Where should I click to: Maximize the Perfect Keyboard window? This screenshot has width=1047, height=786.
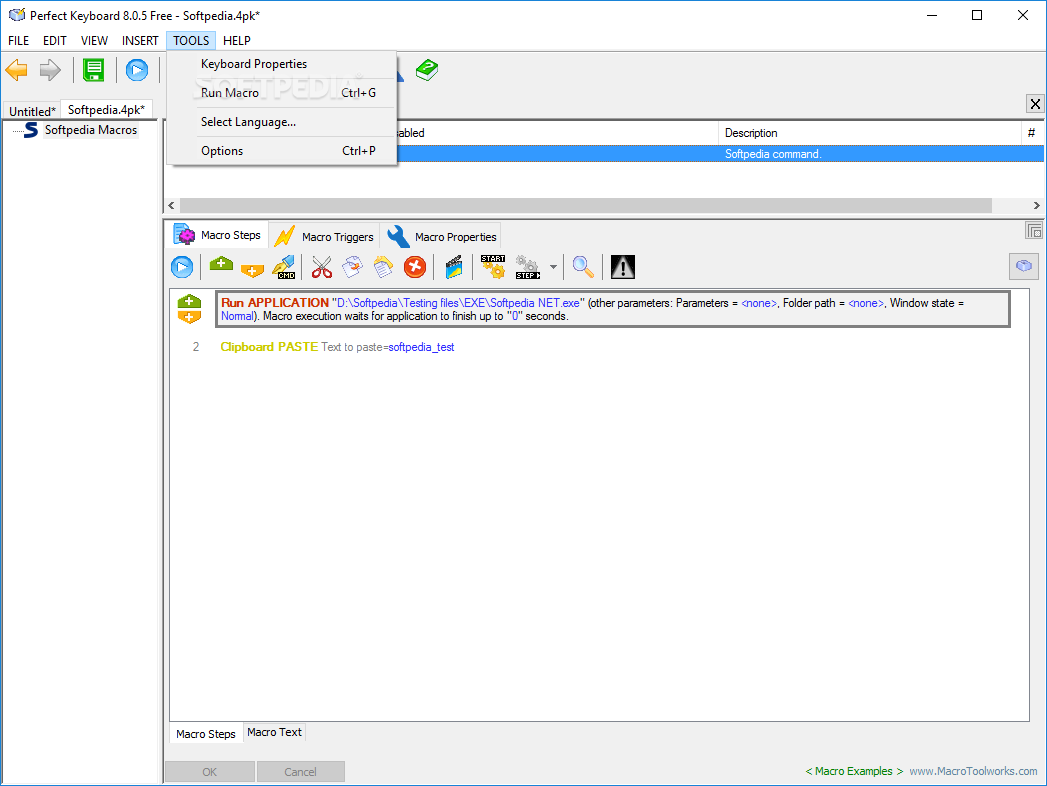tap(977, 15)
